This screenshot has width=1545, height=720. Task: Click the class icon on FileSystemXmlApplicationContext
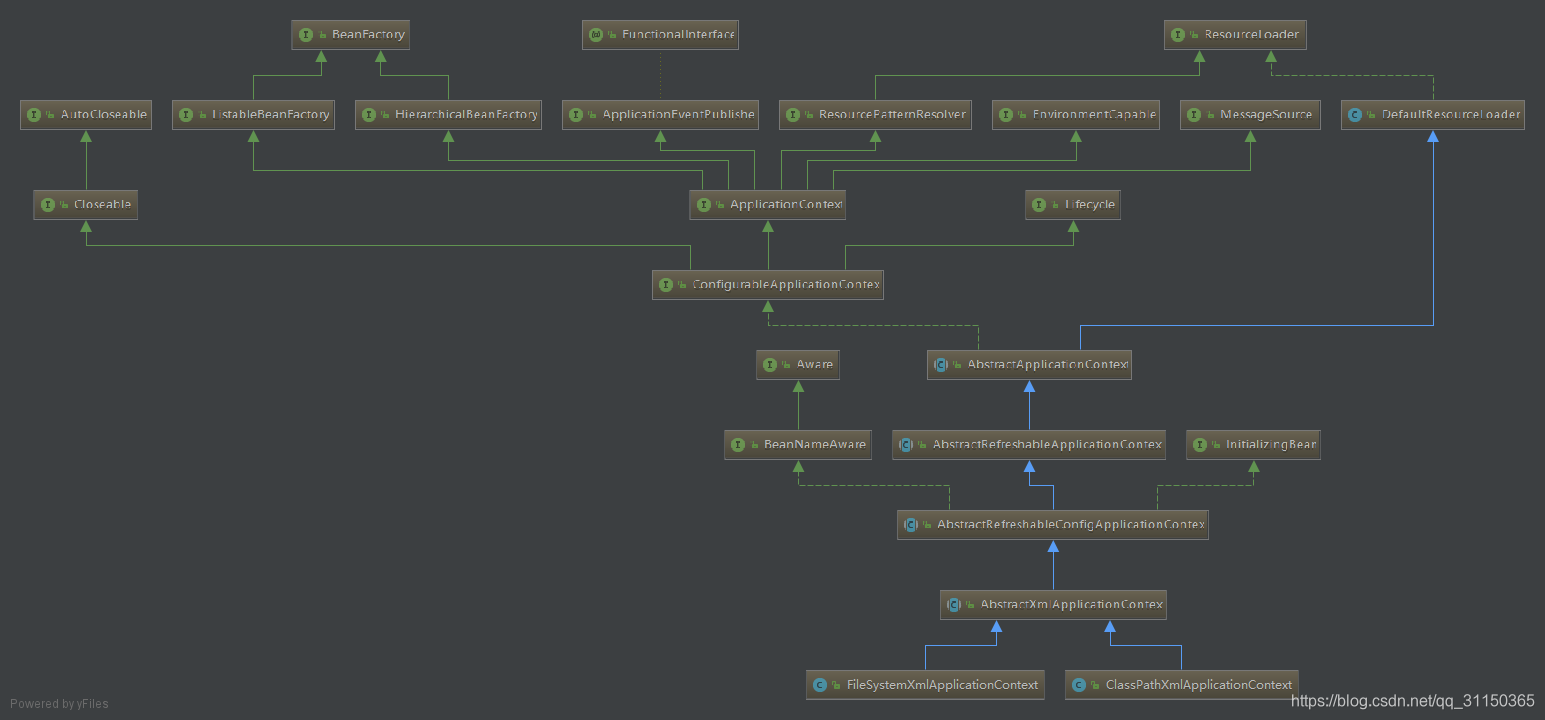820,685
